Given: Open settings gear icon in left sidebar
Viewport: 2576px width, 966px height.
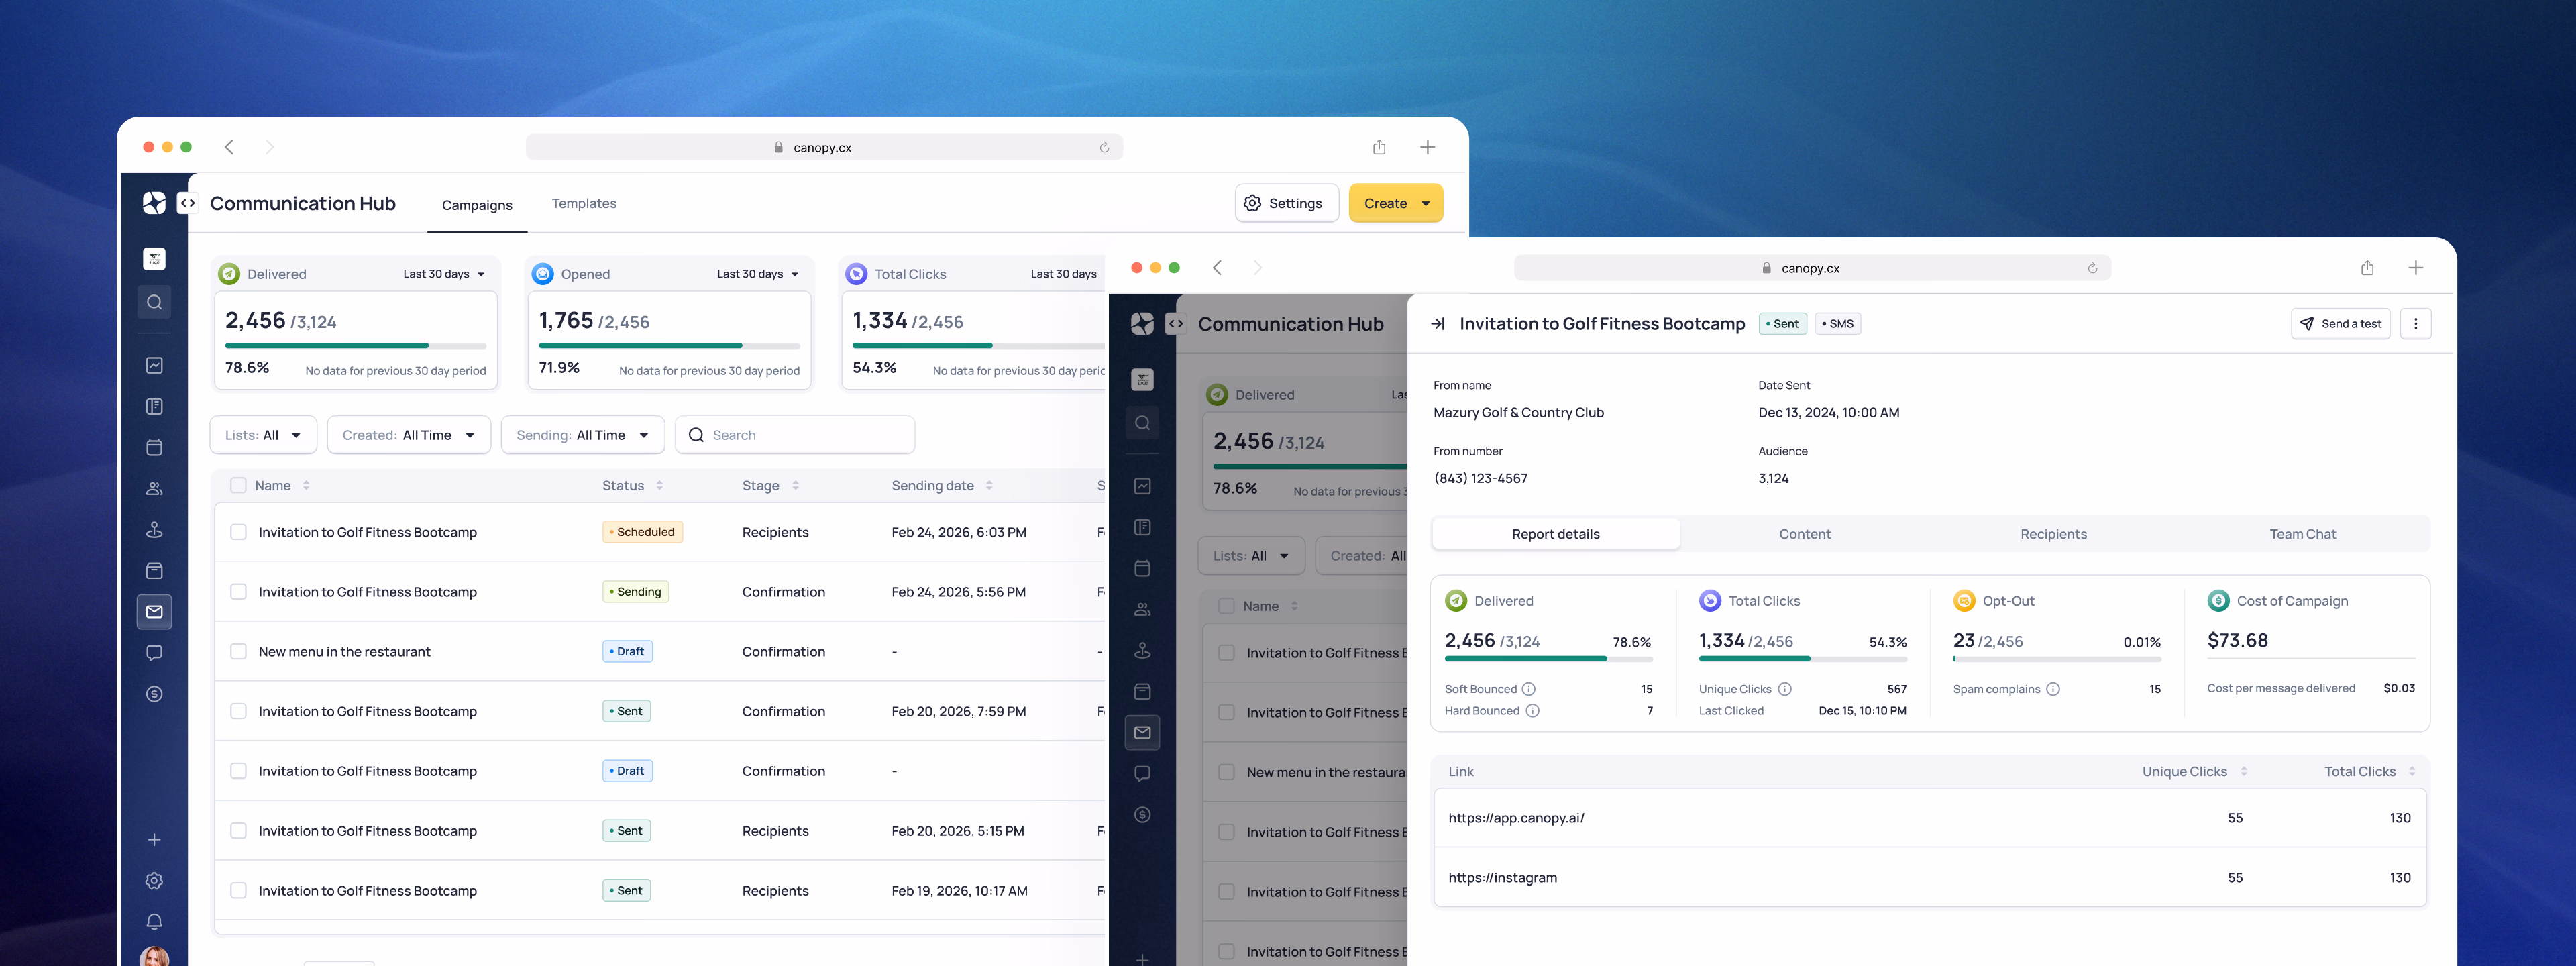Looking at the screenshot, I should click(154, 881).
